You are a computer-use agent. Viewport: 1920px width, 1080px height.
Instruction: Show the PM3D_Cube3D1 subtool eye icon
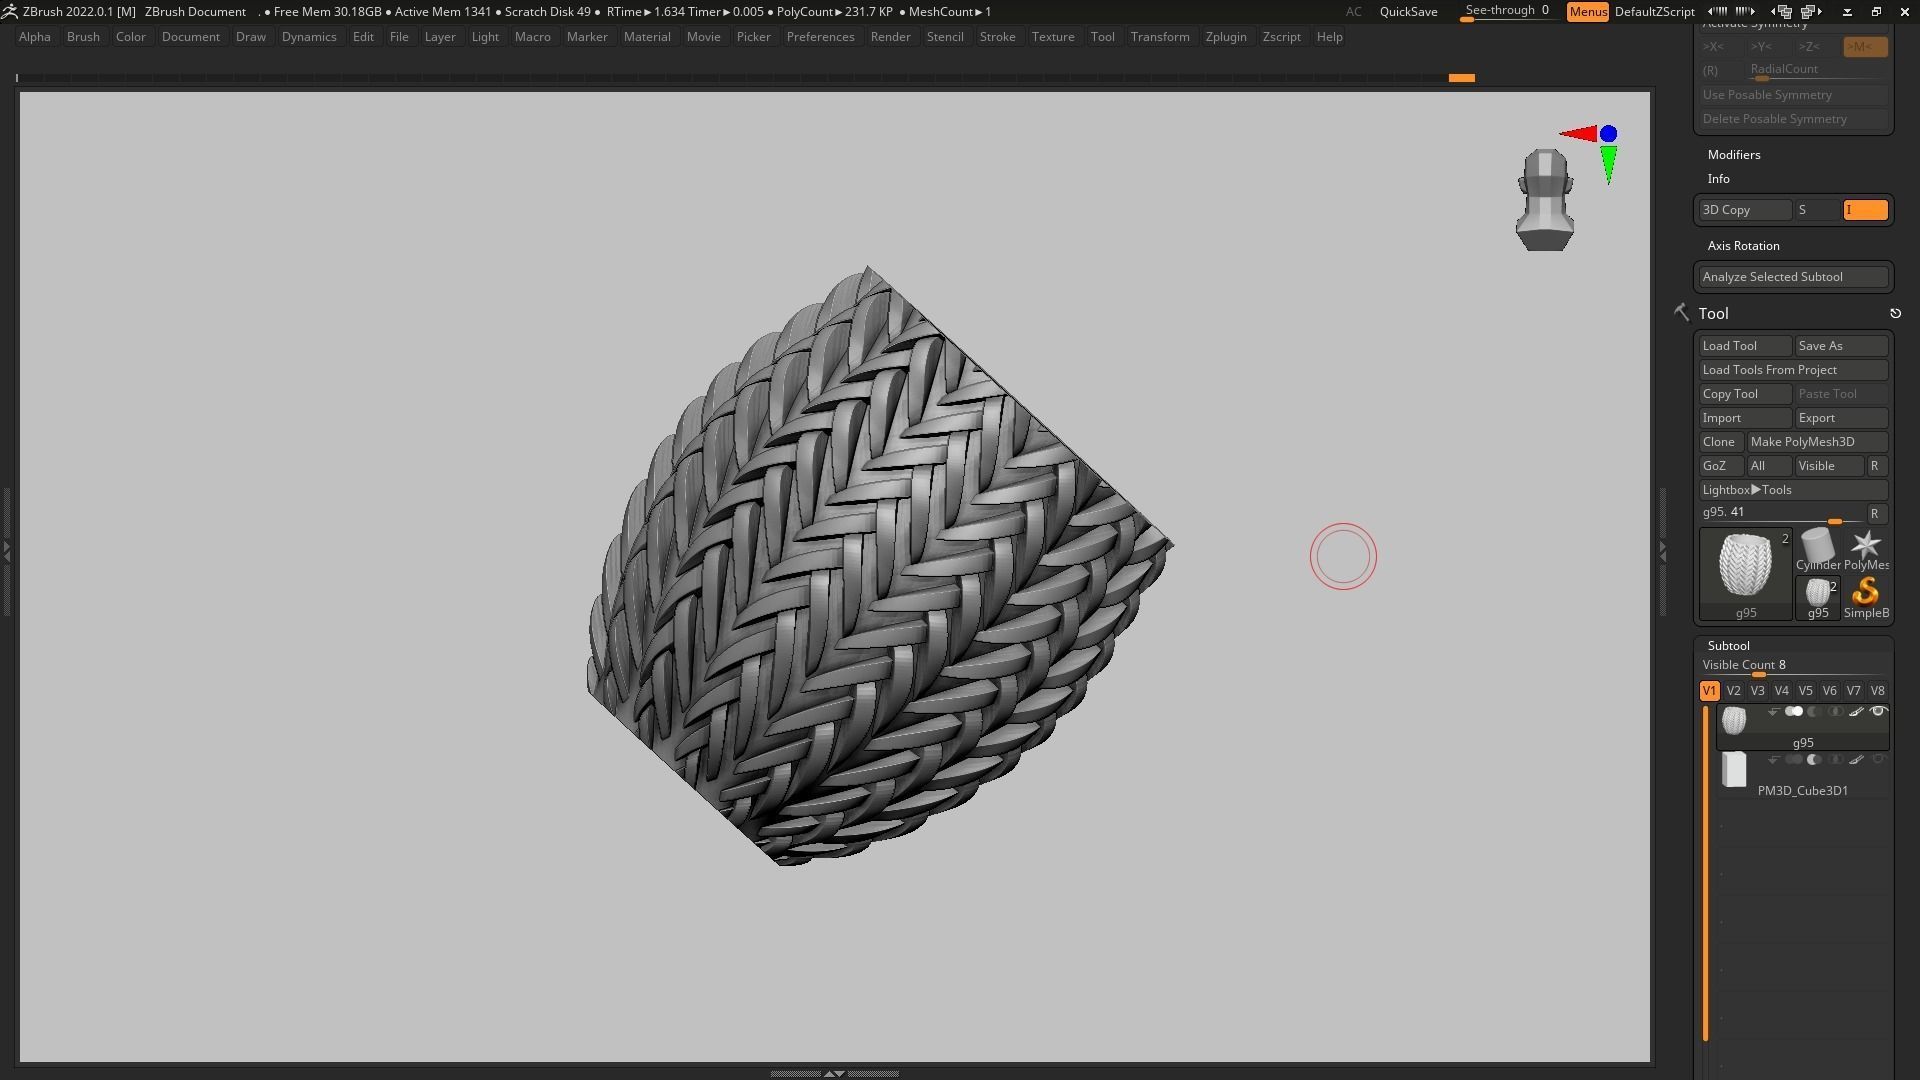click(1878, 760)
